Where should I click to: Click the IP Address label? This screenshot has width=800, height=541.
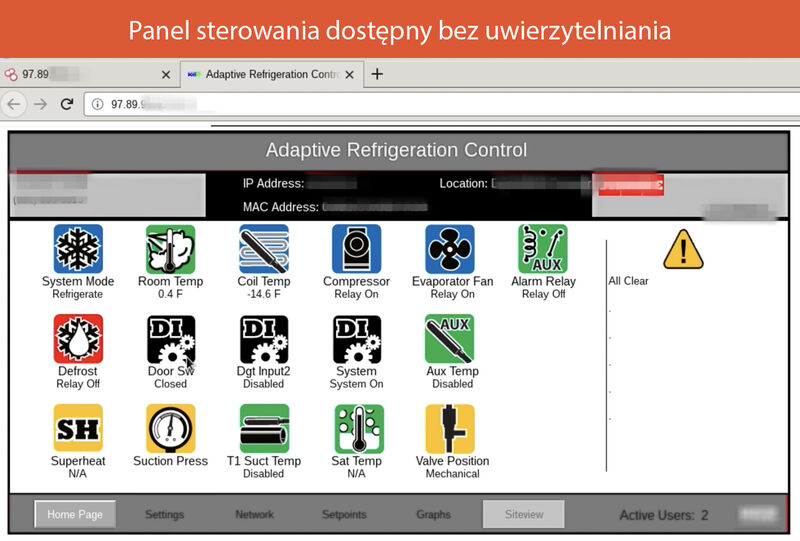(273, 183)
